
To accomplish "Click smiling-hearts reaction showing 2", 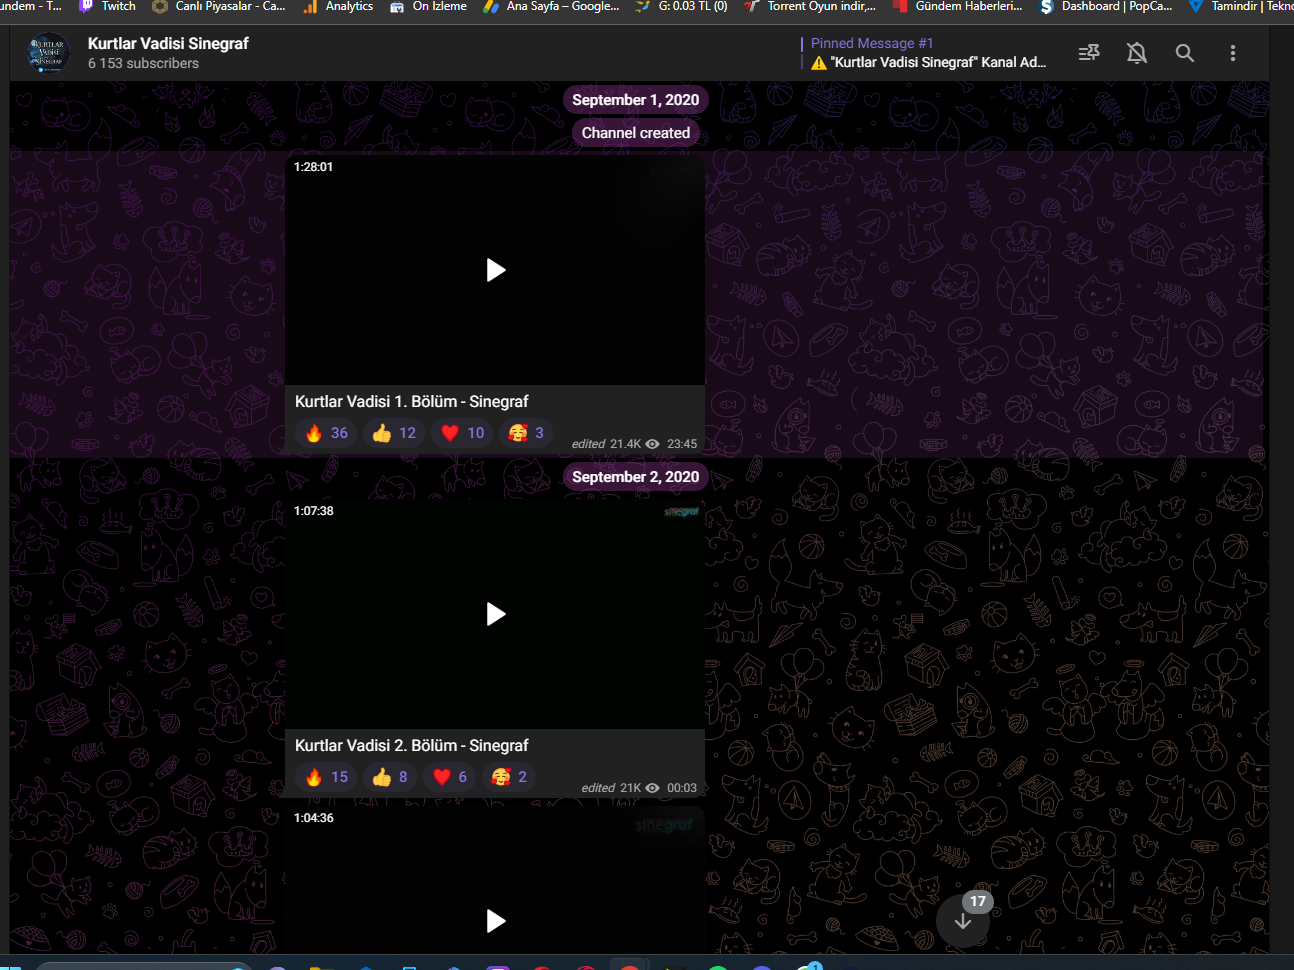I will click(x=509, y=777).
